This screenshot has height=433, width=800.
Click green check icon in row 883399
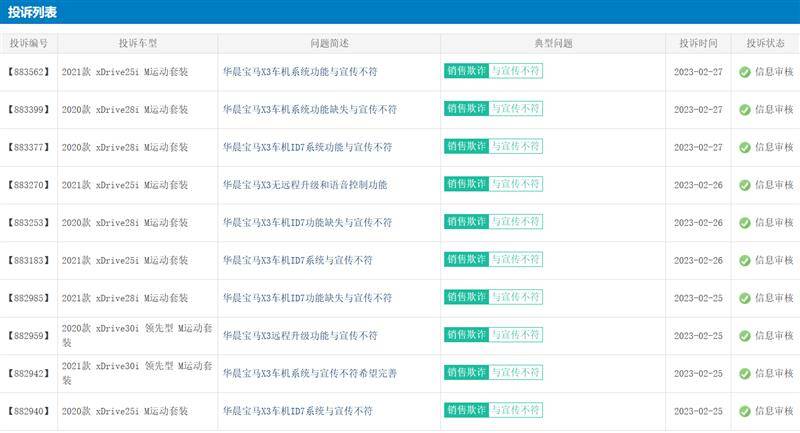pos(744,110)
